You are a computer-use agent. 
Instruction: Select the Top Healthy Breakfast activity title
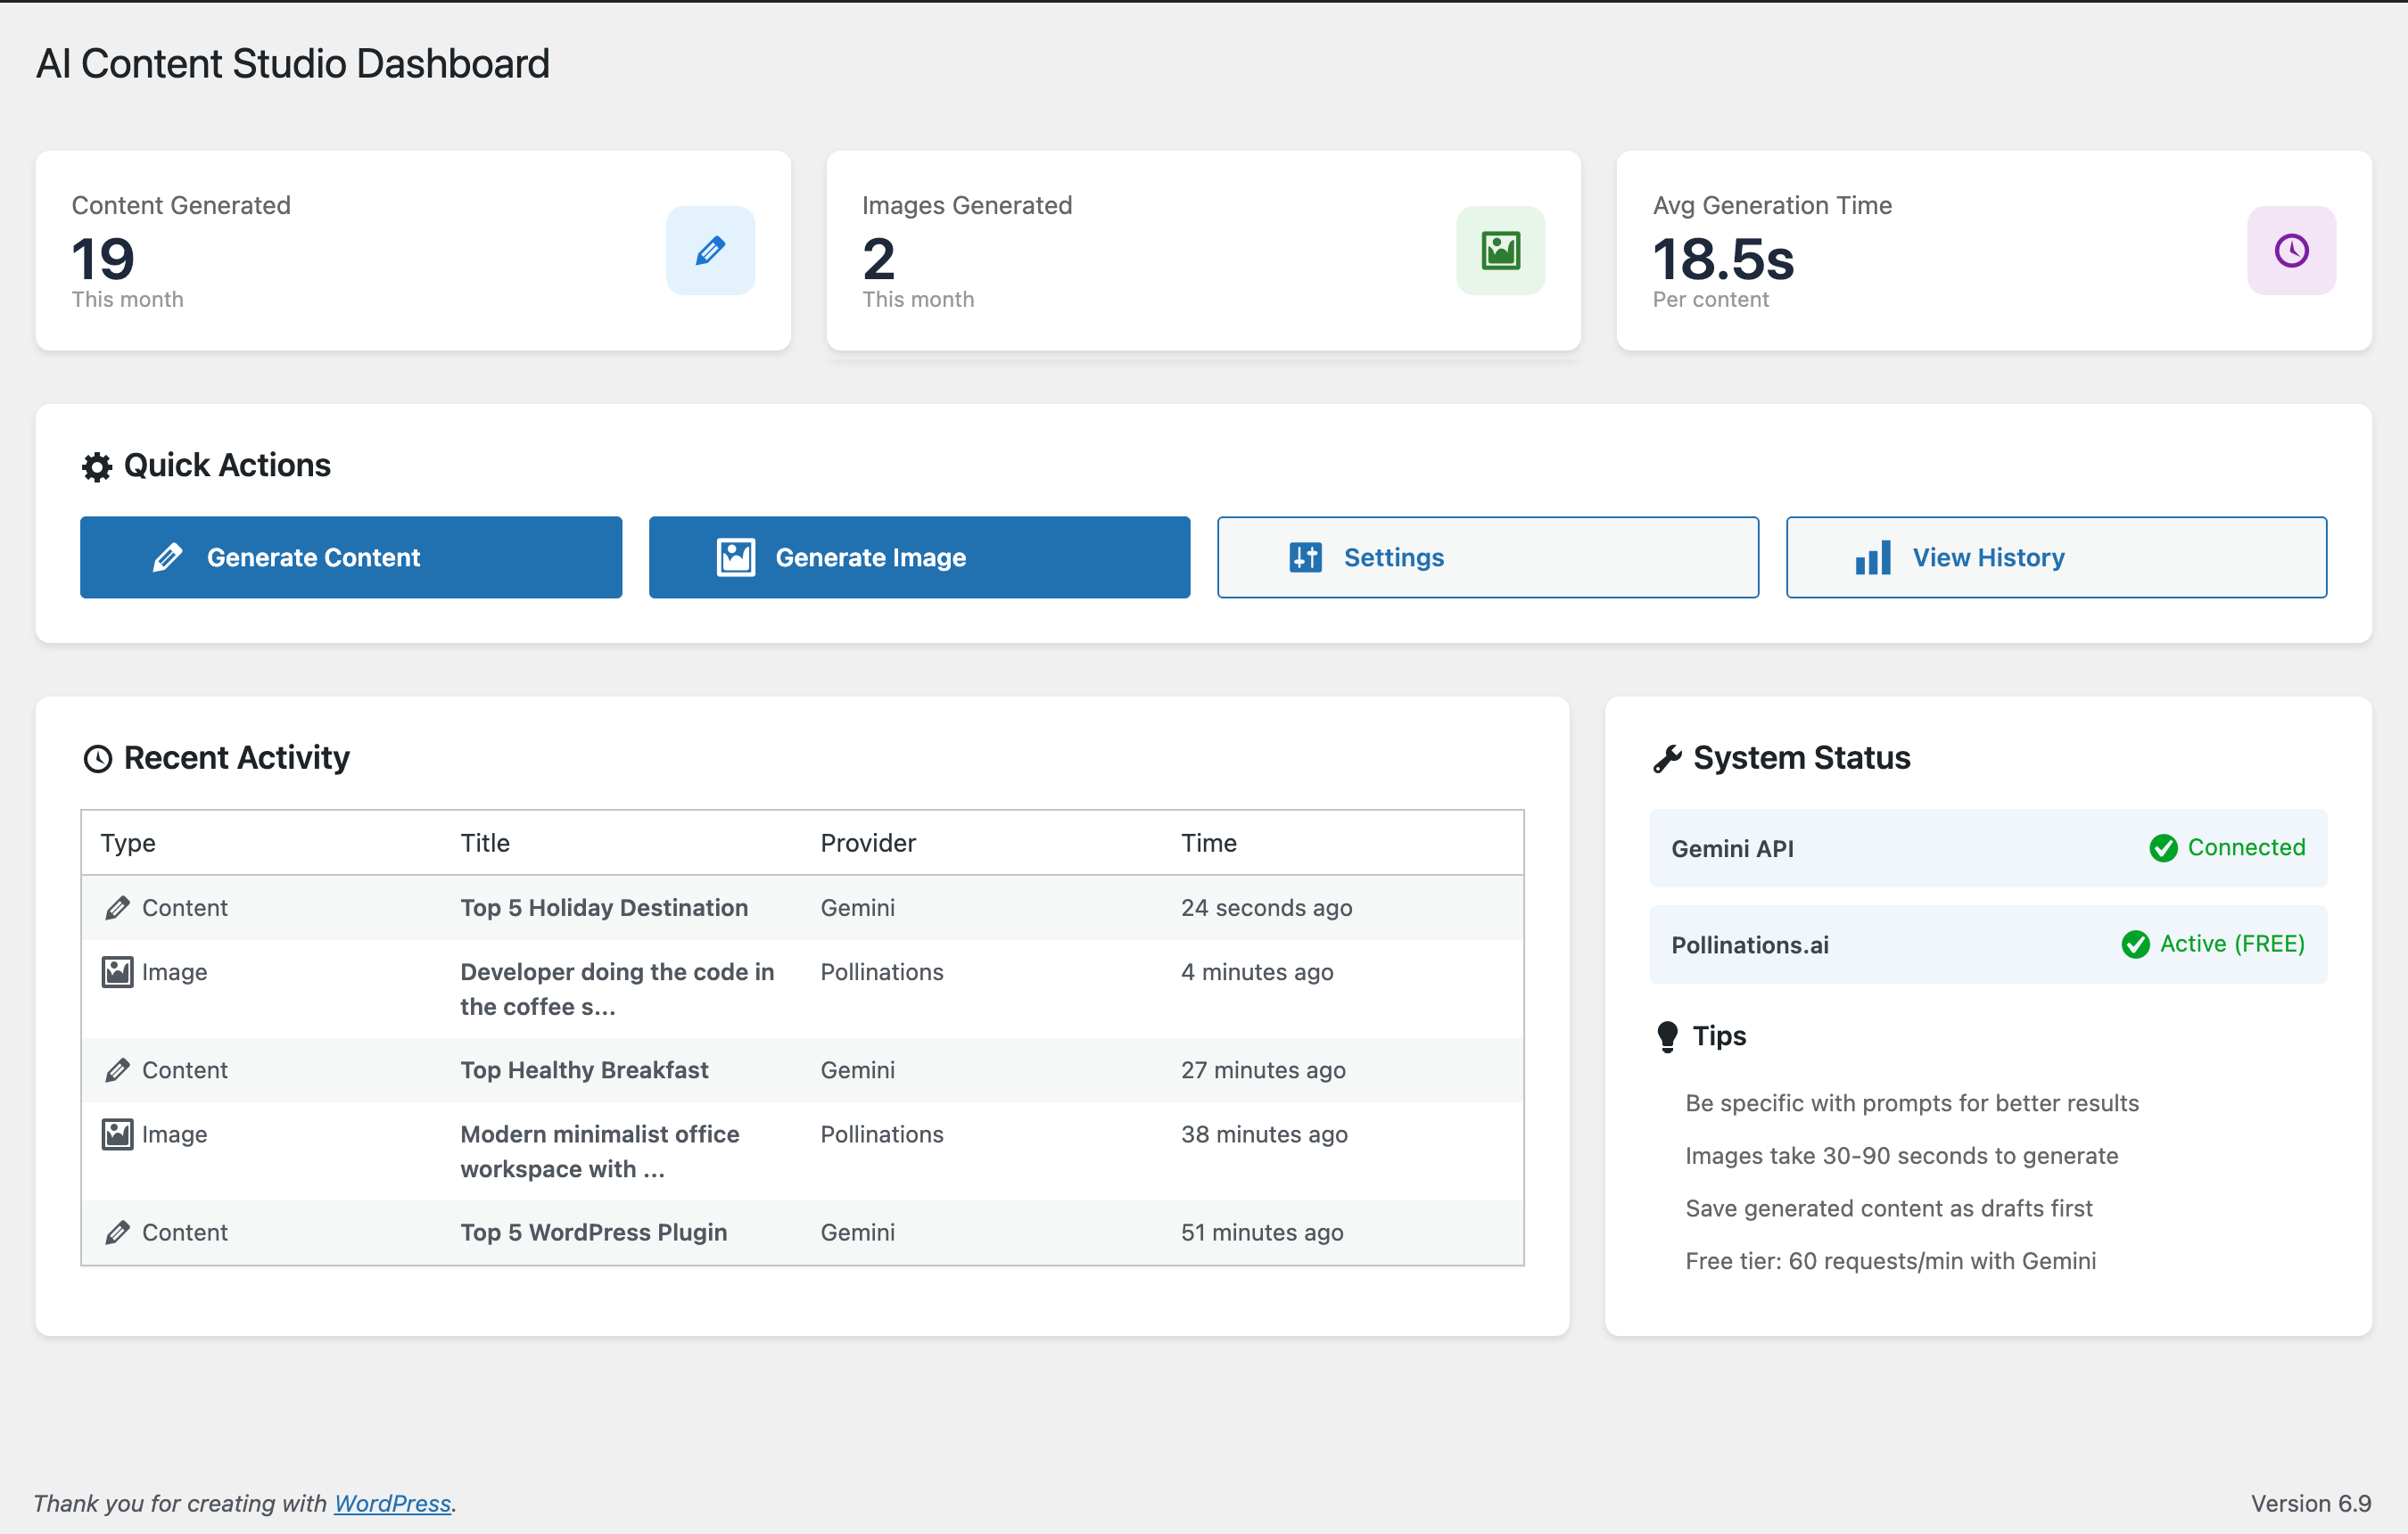[584, 1070]
